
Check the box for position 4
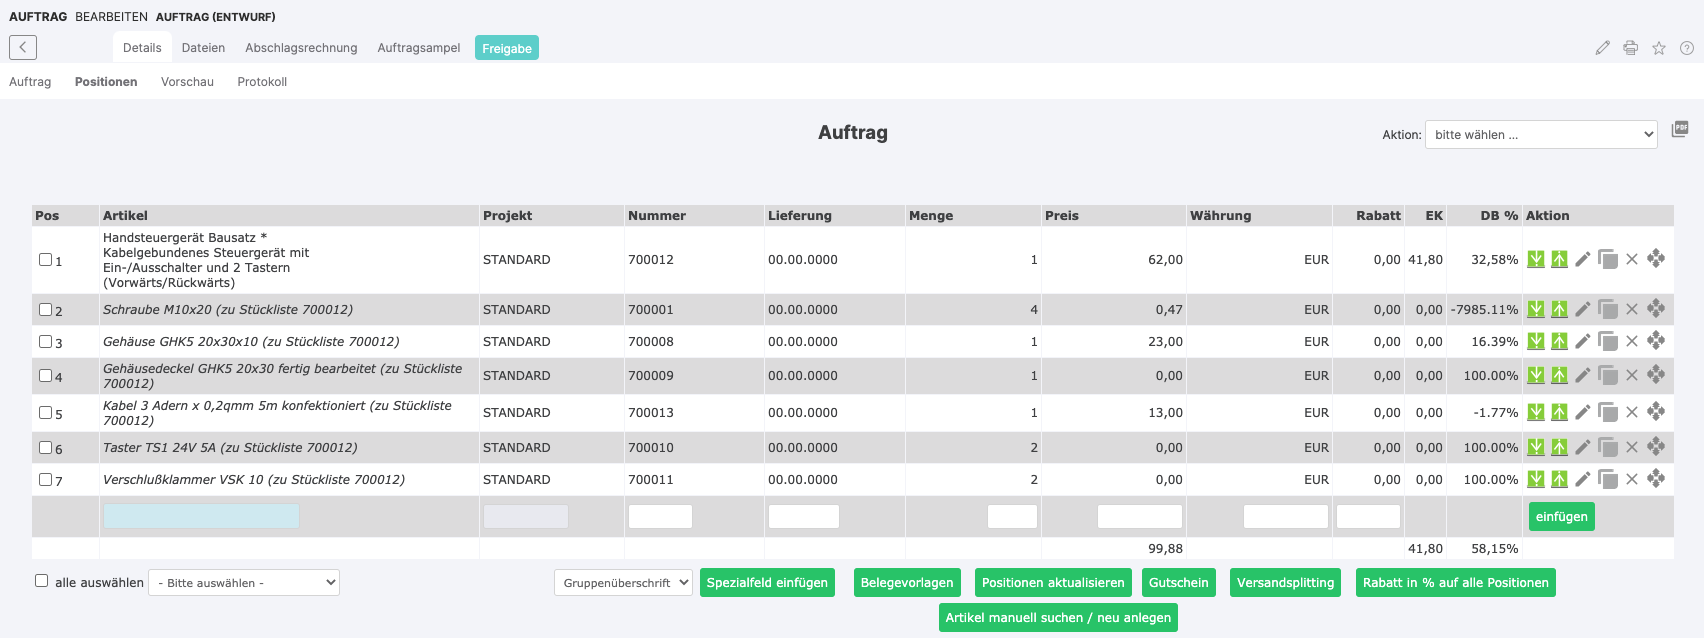click(45, 376)
